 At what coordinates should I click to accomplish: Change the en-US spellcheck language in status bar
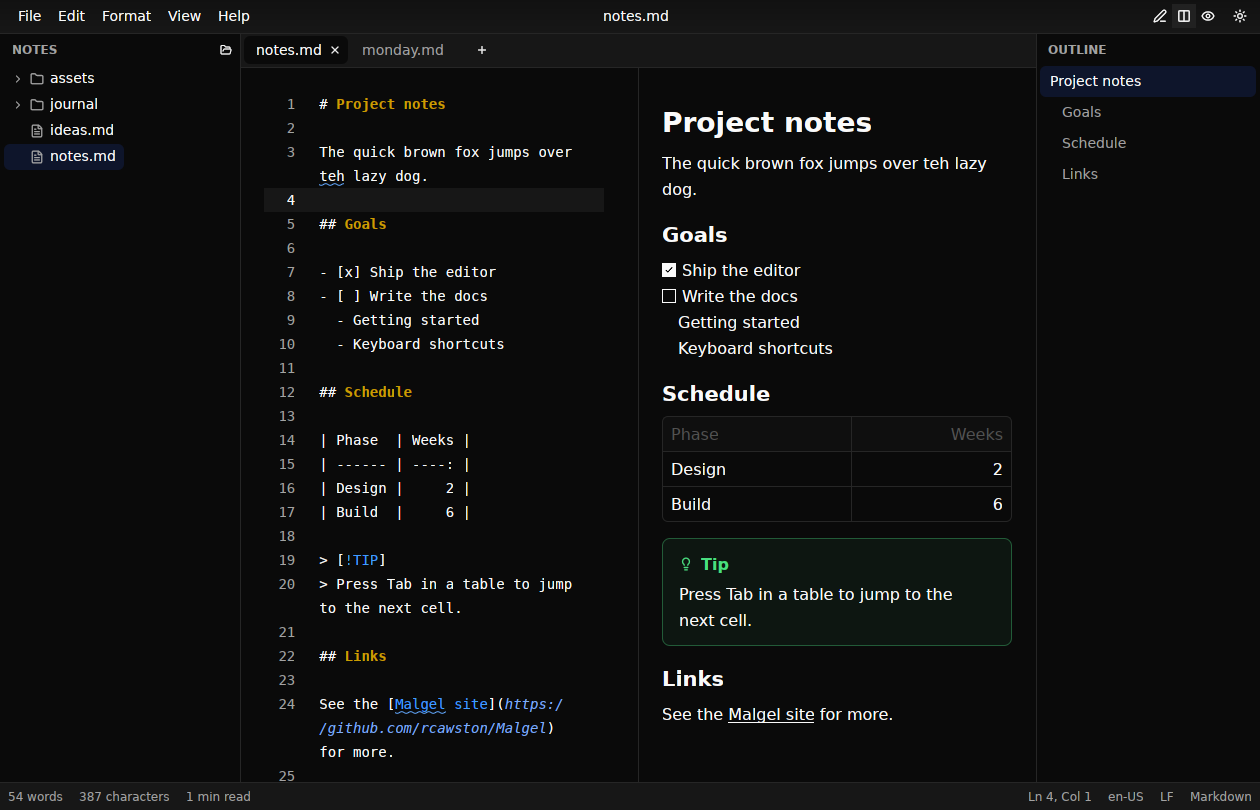coord(1126,797)
